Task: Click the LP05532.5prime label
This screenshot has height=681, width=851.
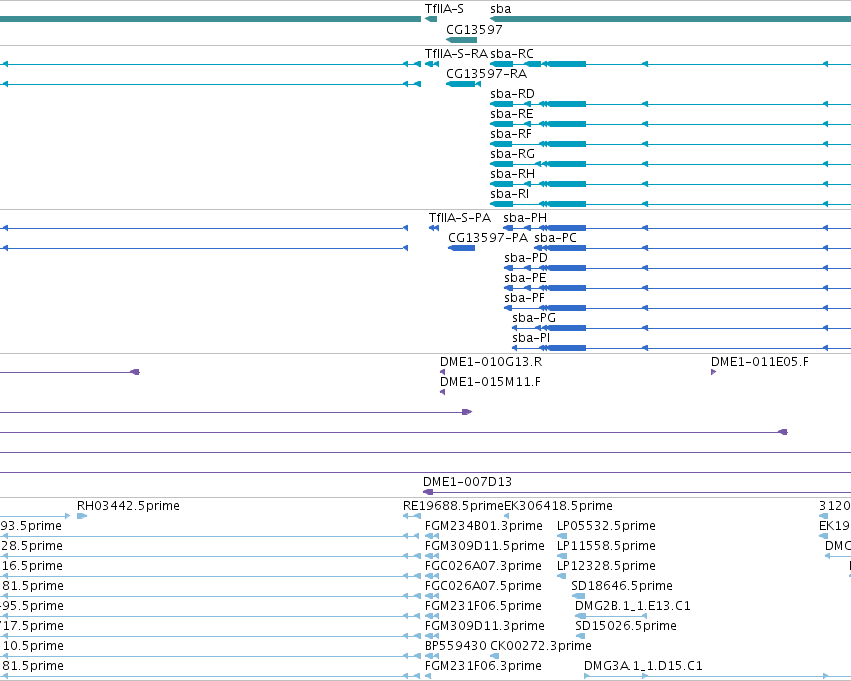Action: 606,526
